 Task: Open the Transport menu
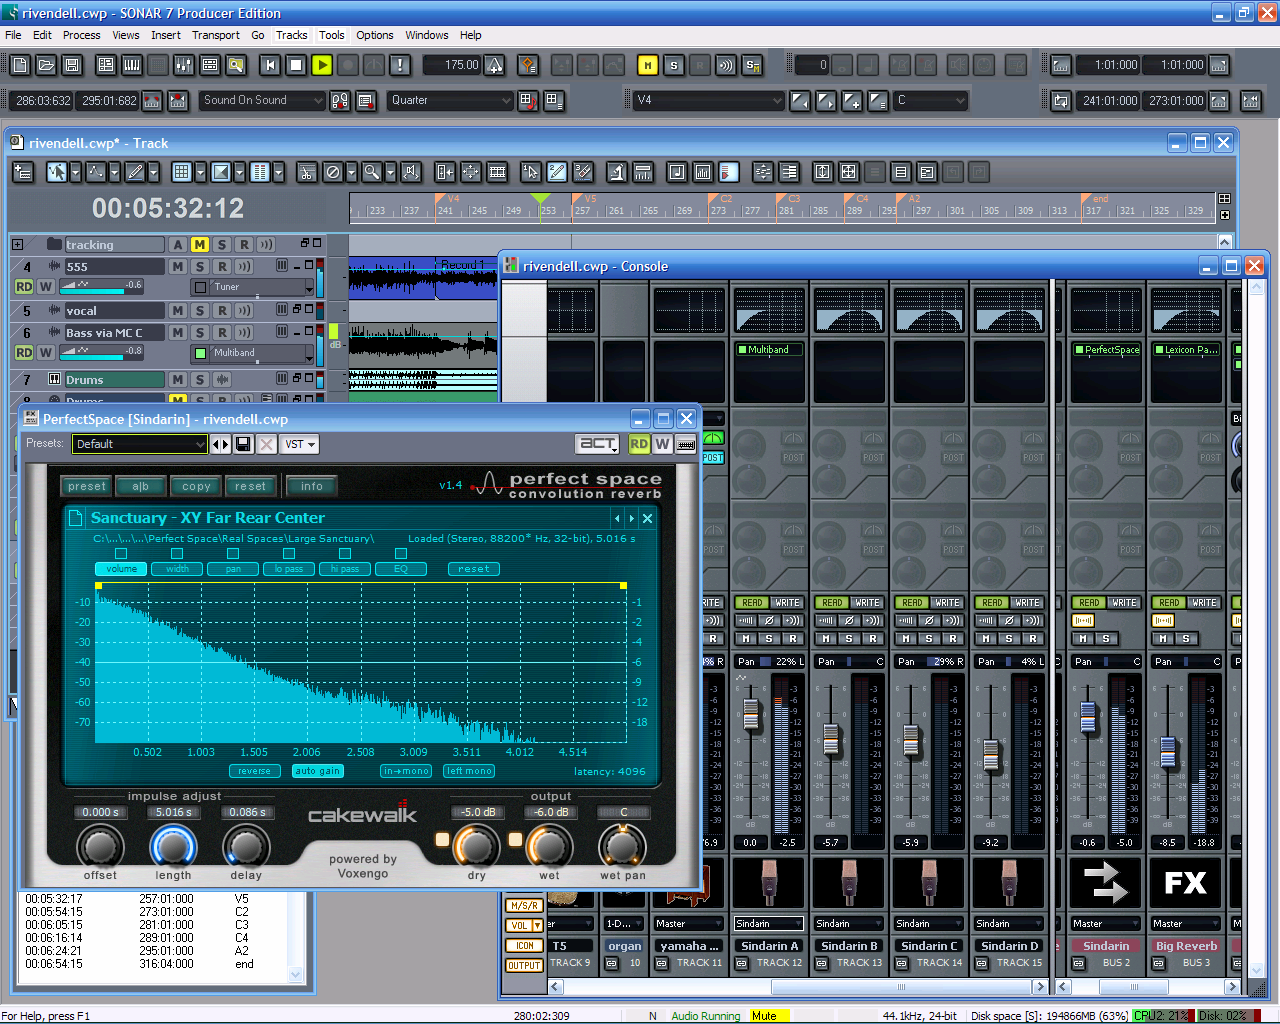(x=216, y=35)
